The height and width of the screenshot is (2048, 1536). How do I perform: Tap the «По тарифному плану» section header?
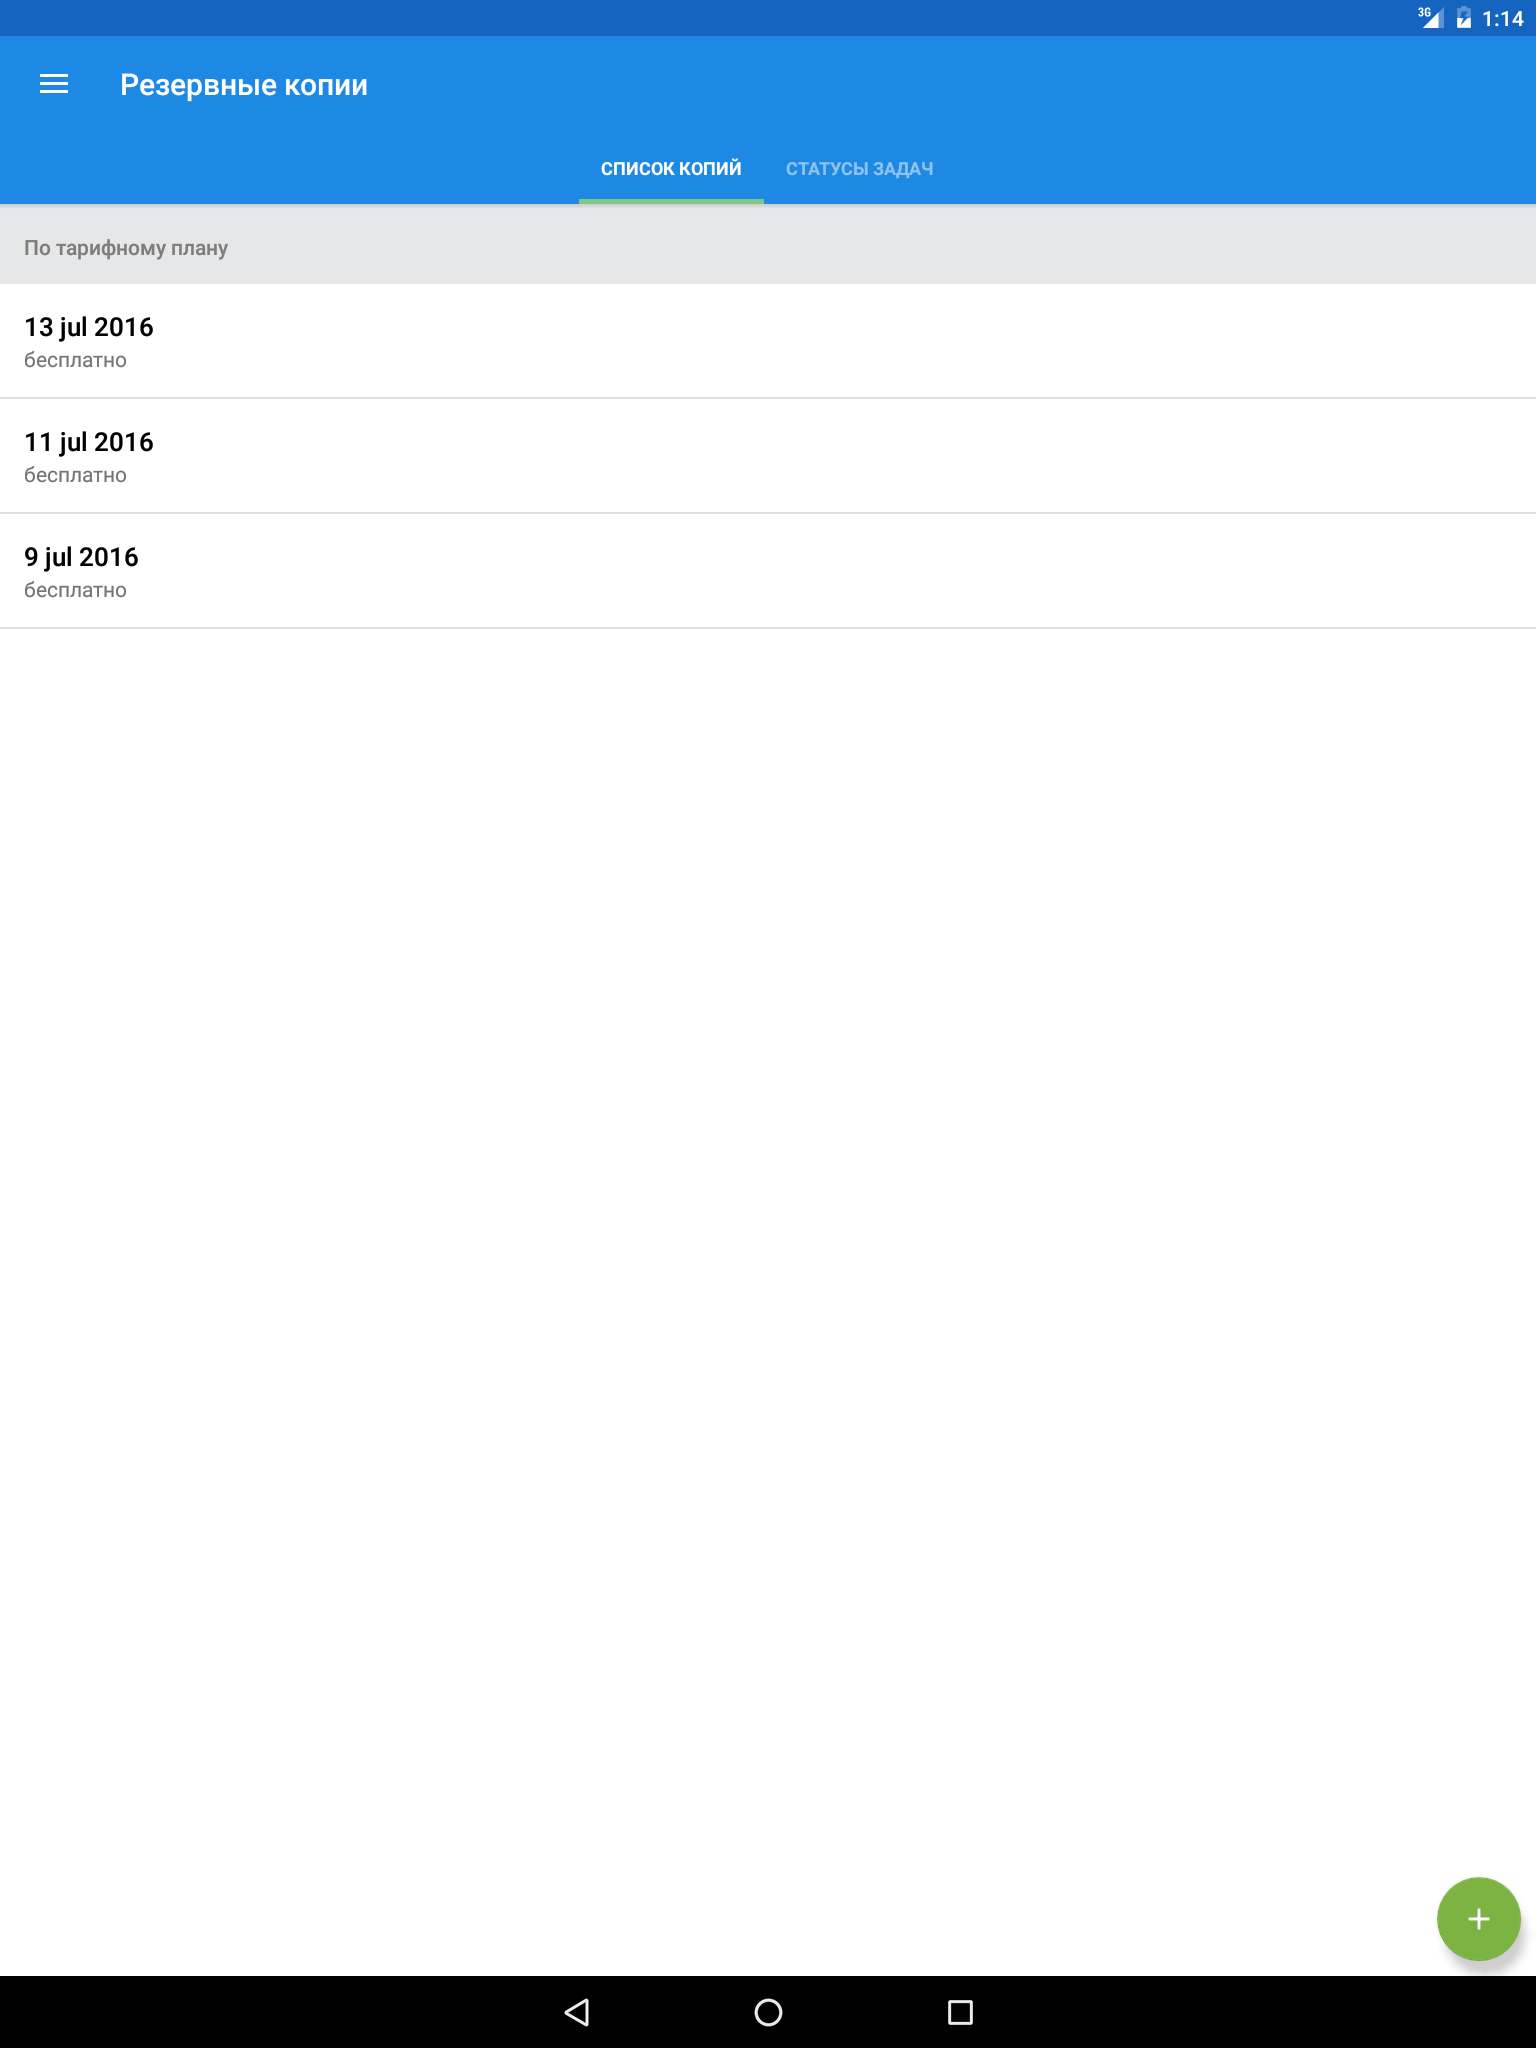click(x=126, y=248)
